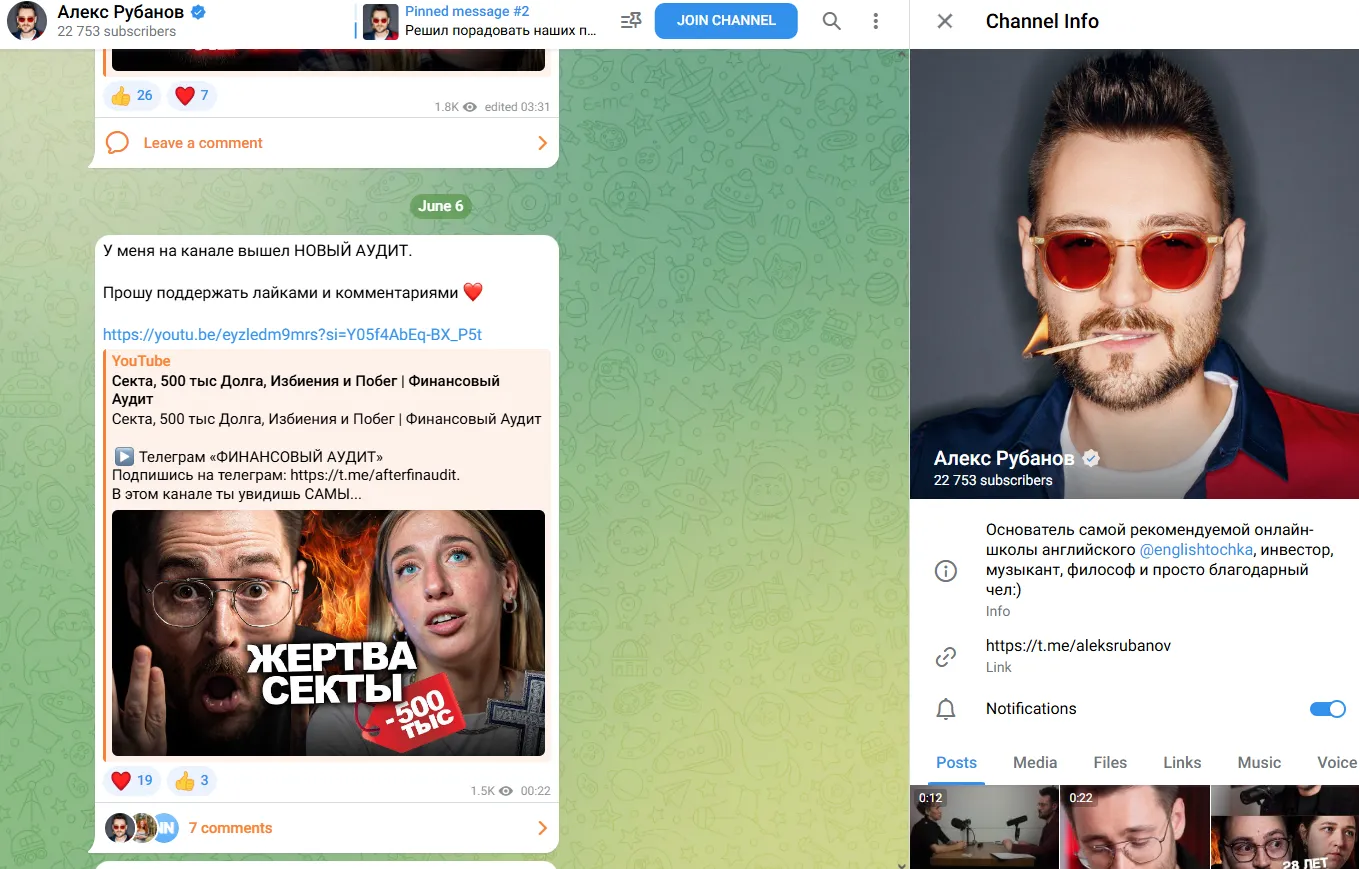Open the ЖЕРТВА СЕКТЫ video thumbnail
This screenshot has width=1359, height=869.
click(x=328, y=633)
